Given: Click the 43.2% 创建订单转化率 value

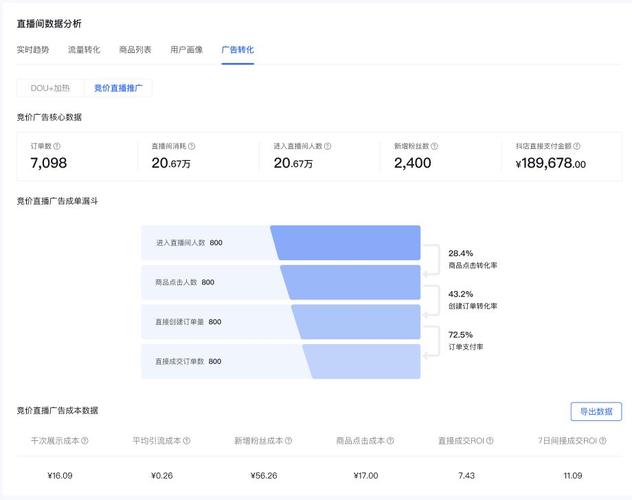Looking at the screenshot, I should [x=461, y=294].
